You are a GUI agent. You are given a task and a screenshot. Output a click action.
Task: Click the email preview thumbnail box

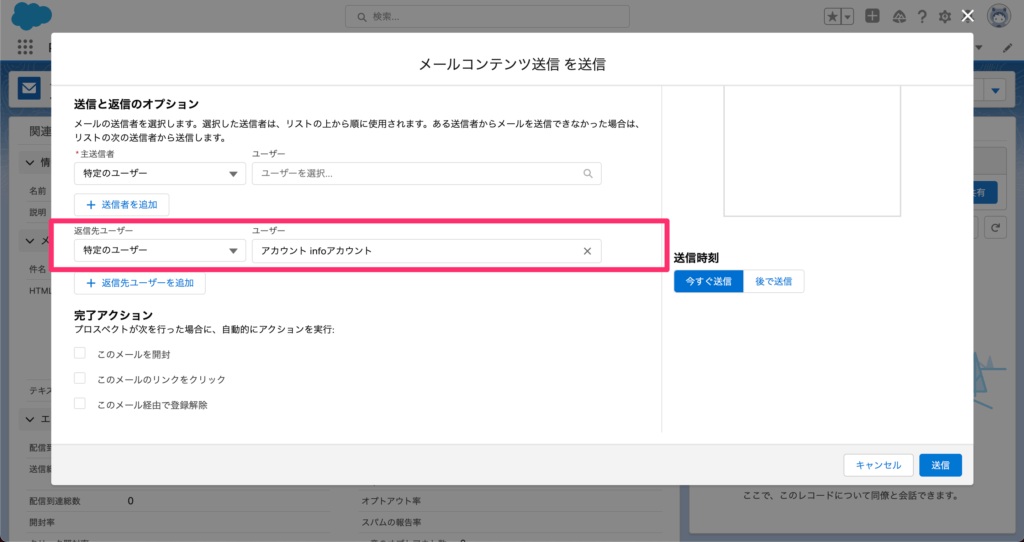point(812,151)
